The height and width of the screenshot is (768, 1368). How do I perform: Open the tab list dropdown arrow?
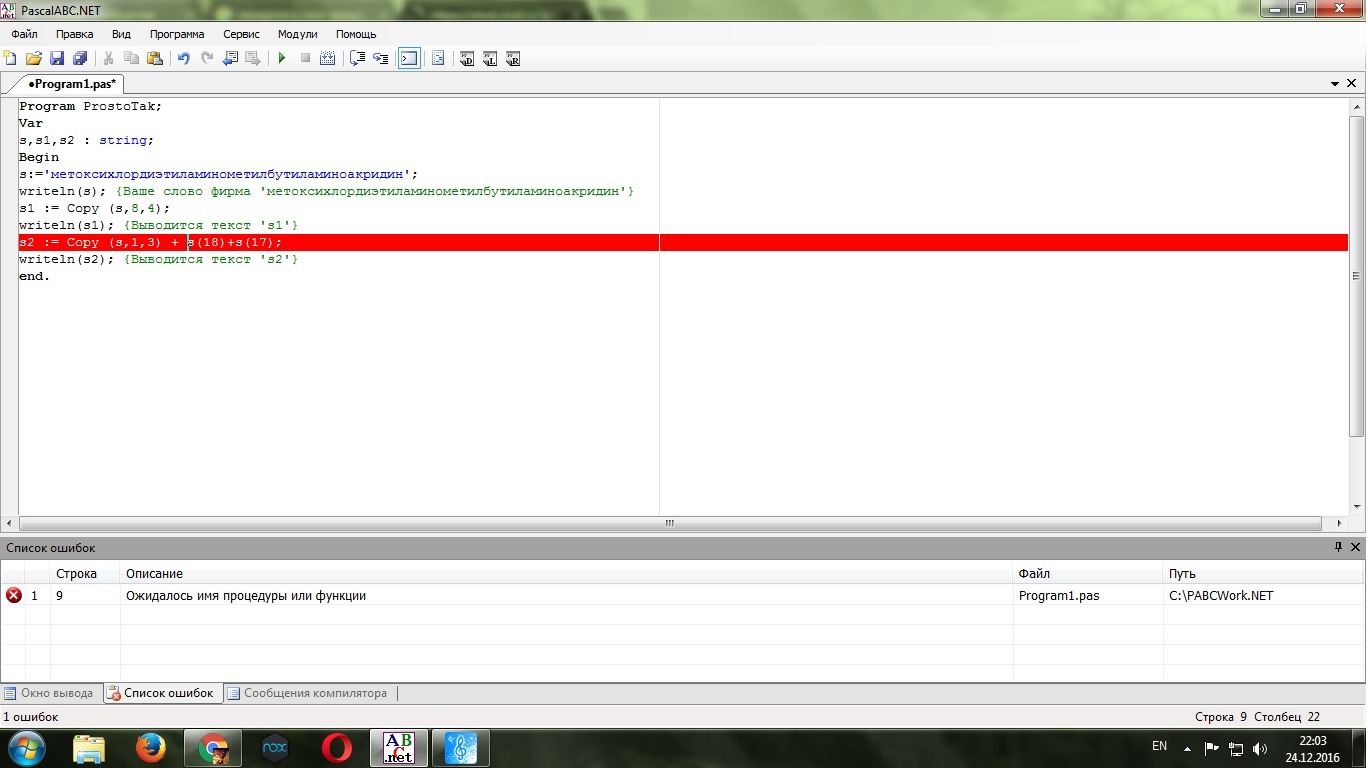pos(1335,84)
